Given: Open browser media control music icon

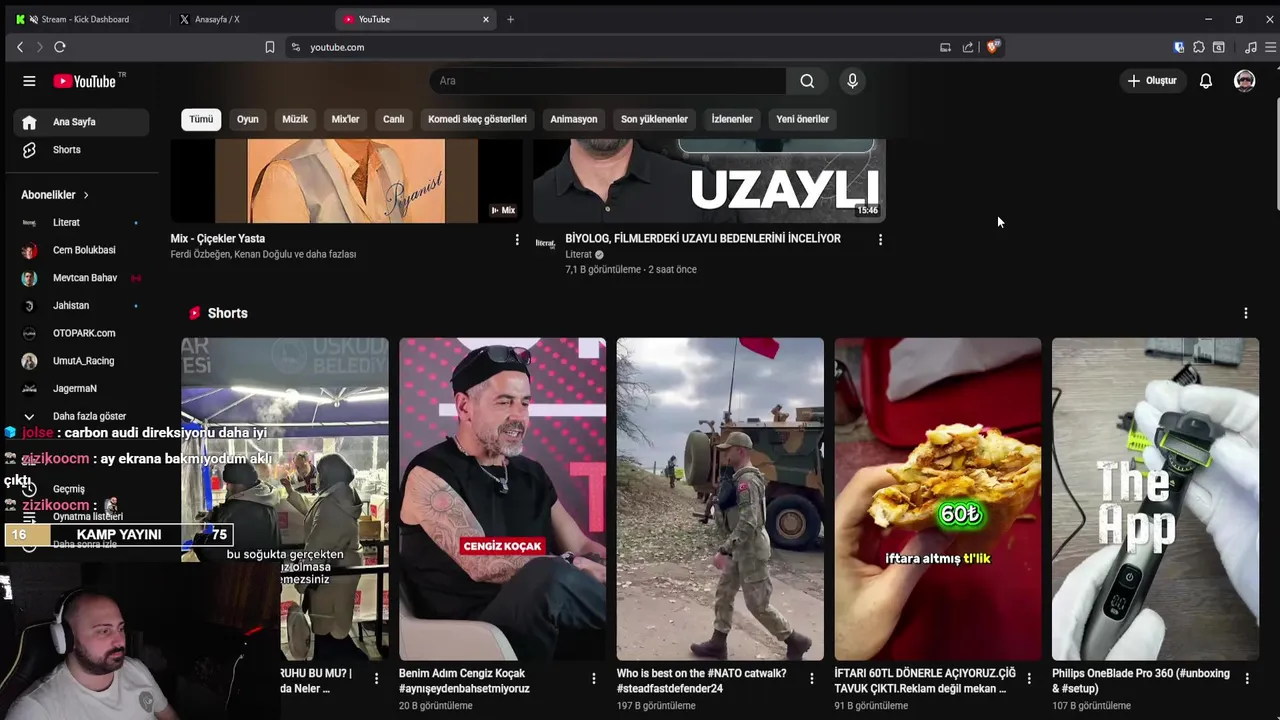Looking at the screenshot, I should [x=1250, y=47].
